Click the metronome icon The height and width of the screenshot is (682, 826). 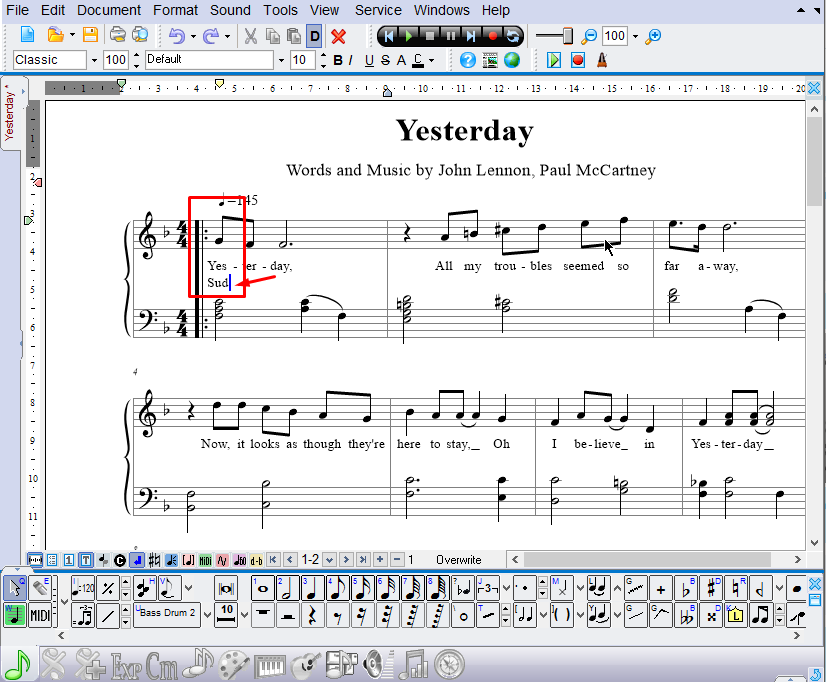pos(602,60)
